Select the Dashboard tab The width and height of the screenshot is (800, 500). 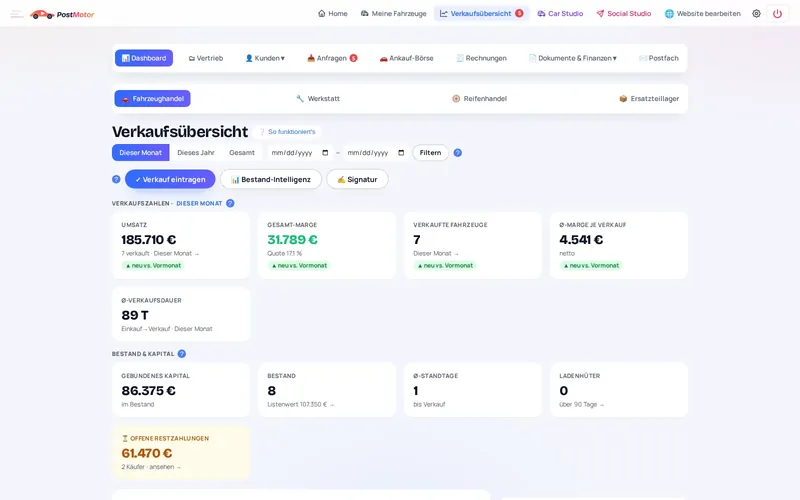(x=144, y=58)
